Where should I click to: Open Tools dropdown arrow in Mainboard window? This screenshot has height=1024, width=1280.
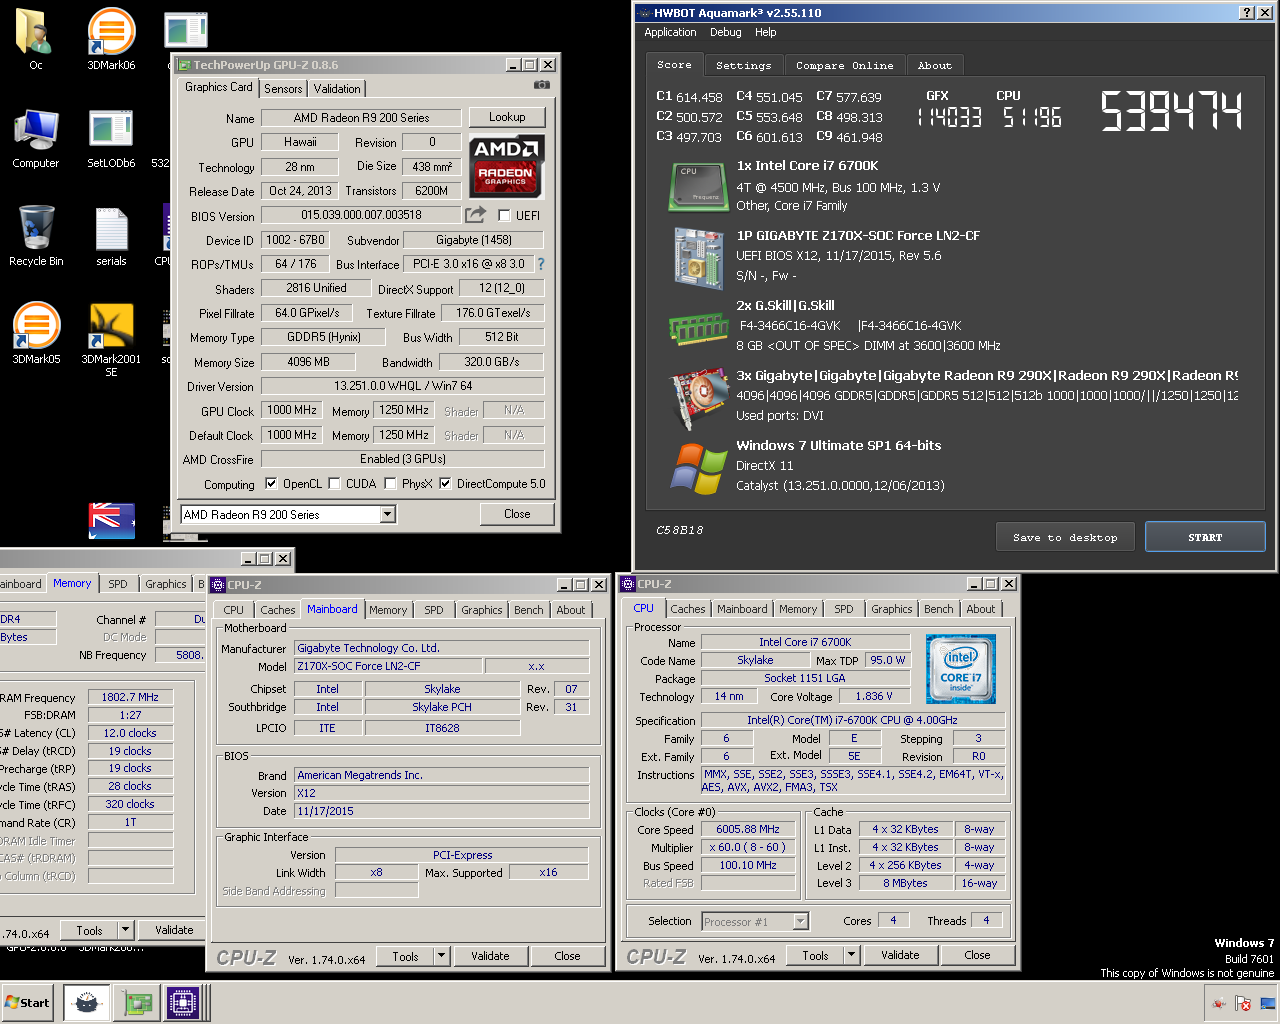point(441,956)
